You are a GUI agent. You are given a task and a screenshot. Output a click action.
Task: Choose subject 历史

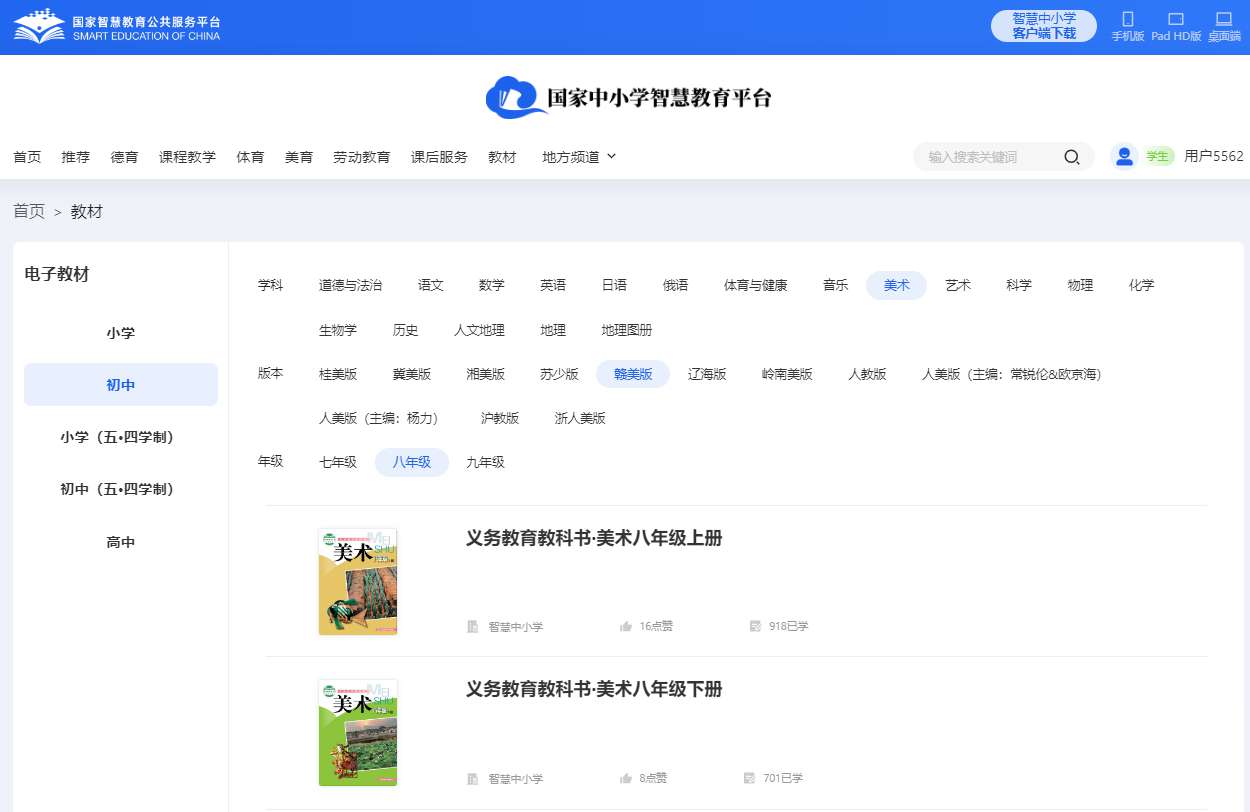coord(405,330)
